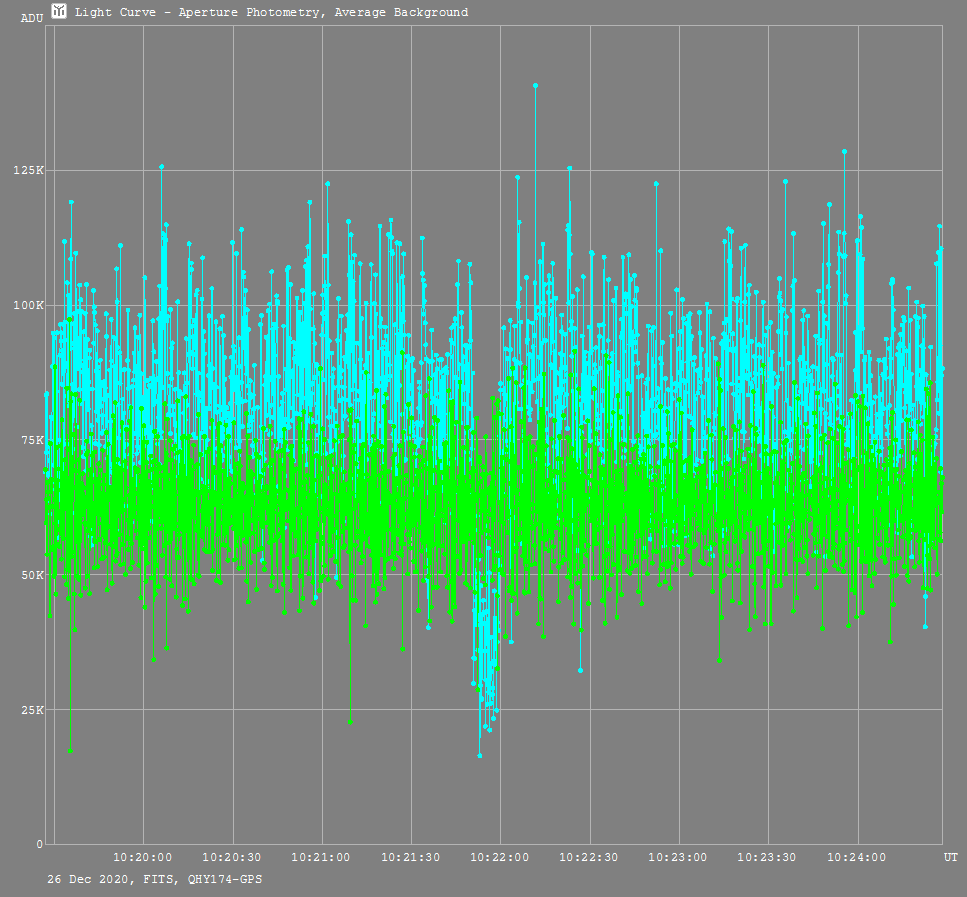
Task: Click the highest cyan peak data point
Action: 535,86
